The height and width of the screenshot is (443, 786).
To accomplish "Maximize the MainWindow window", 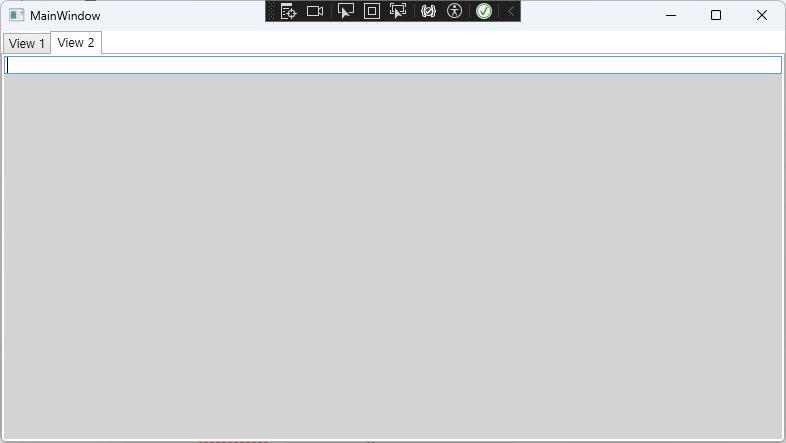I will tap(716, 15).
